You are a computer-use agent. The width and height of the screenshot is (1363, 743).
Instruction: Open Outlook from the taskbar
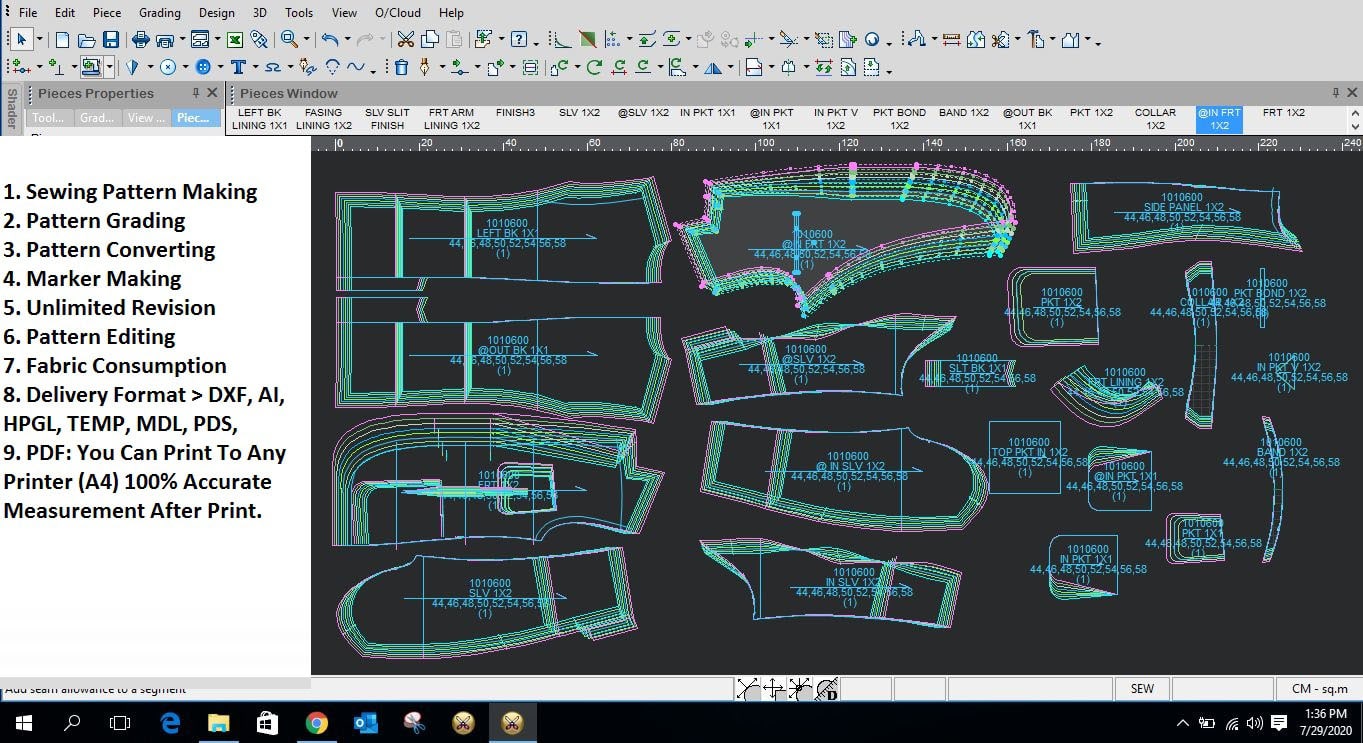[365, 723]
